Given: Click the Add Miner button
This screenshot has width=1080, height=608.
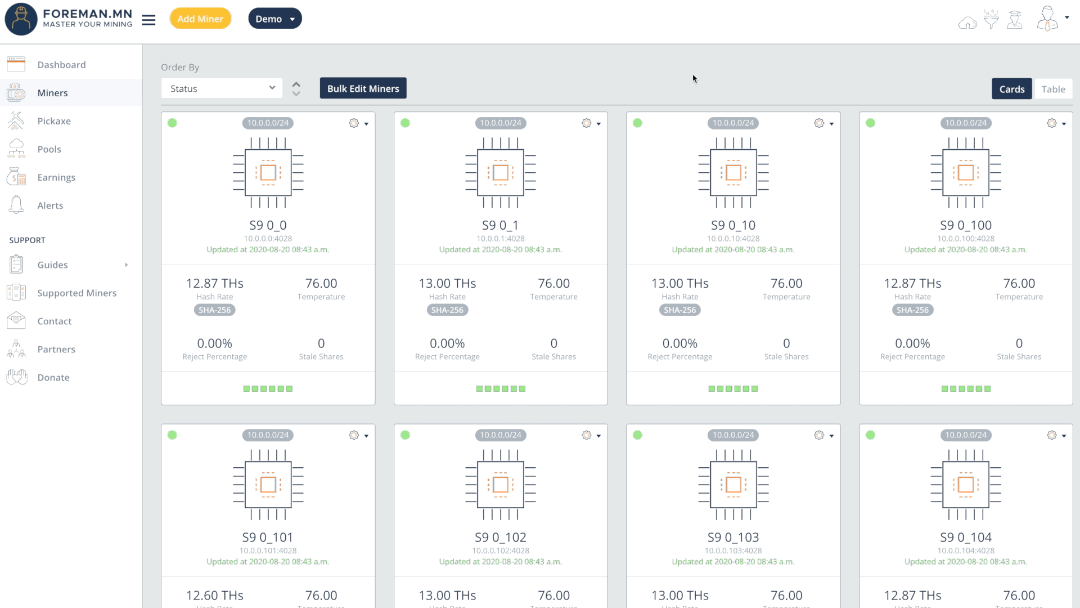Looking at the screenshot, I should (x=200, y=19).
